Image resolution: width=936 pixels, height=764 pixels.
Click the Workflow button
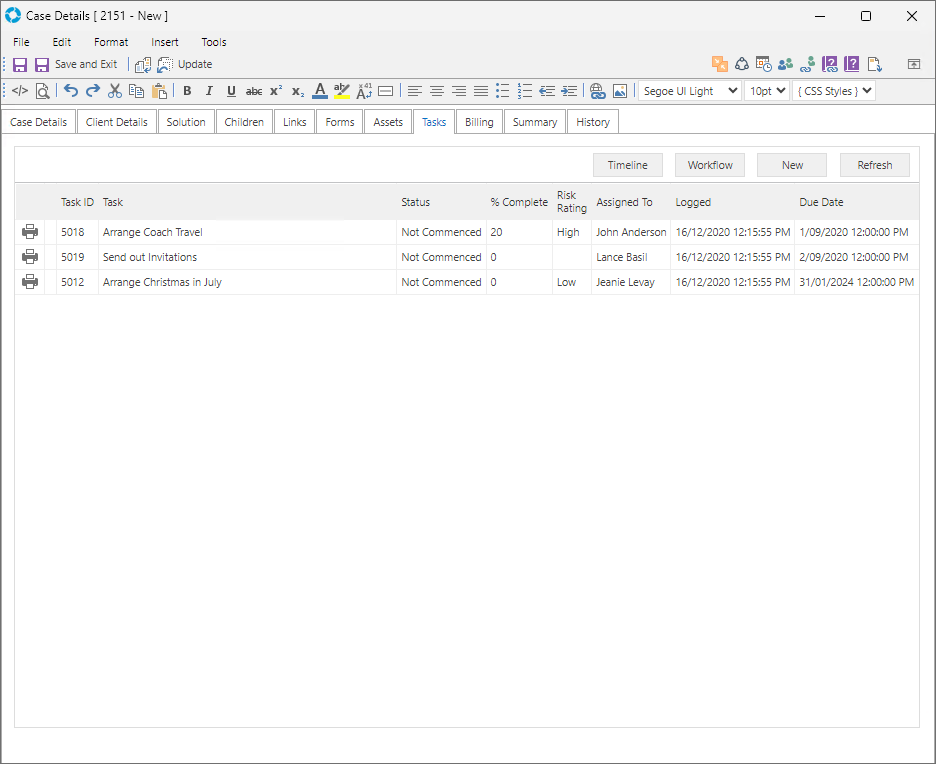(x=710, y=165)
